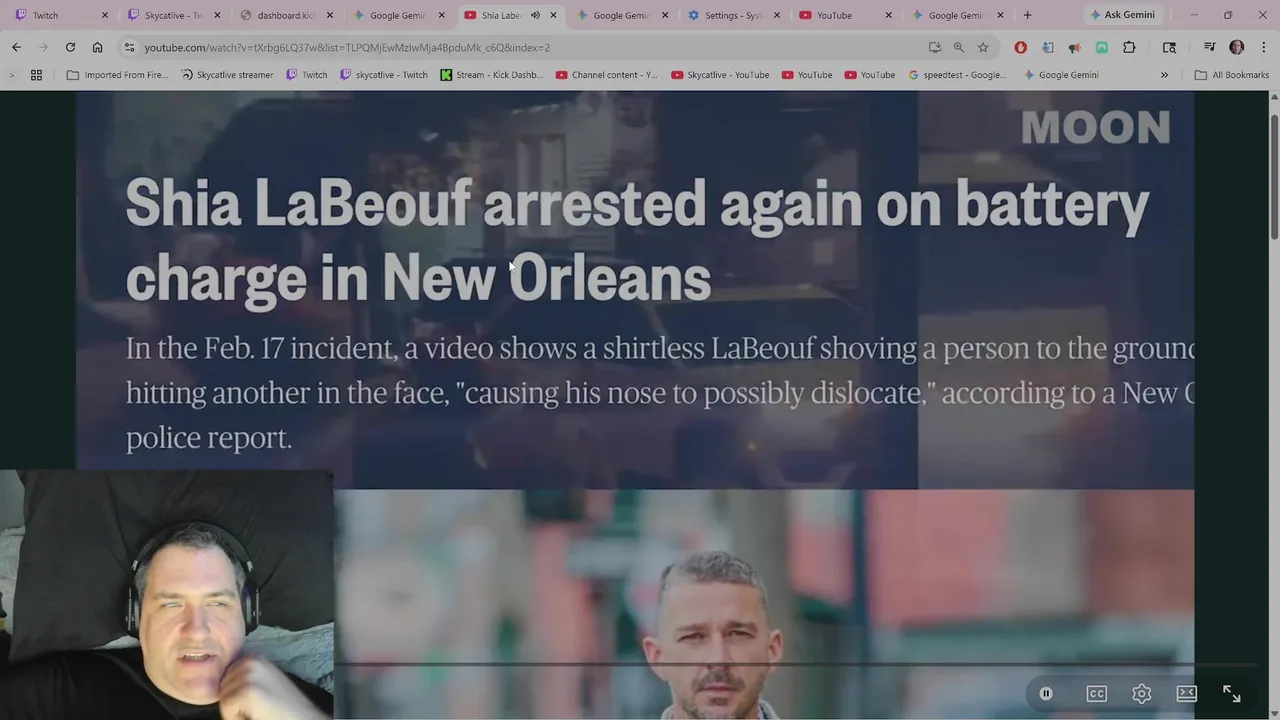Open the All Bookmarks folder
The width and height of the screenshot is (1280, 720).
[1231, 75]
